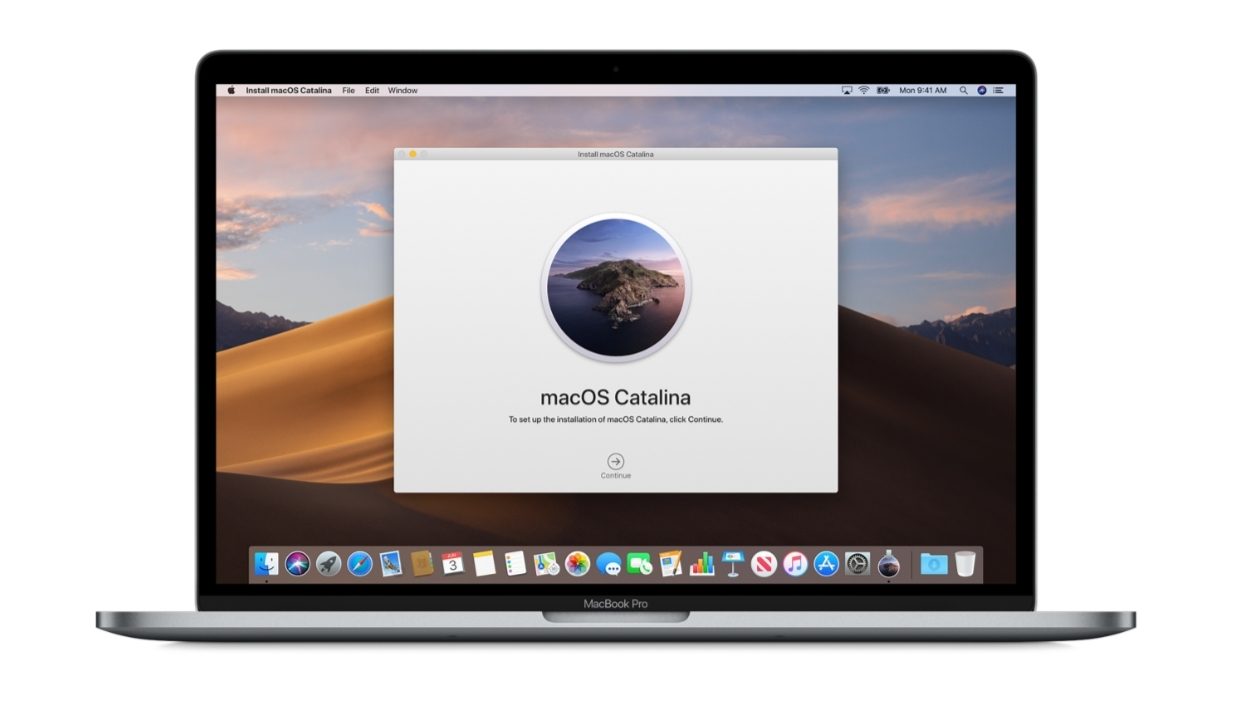This screenshot has height=708, width=1256.
Task: Open Photos from the Dock
Action: 577,564
